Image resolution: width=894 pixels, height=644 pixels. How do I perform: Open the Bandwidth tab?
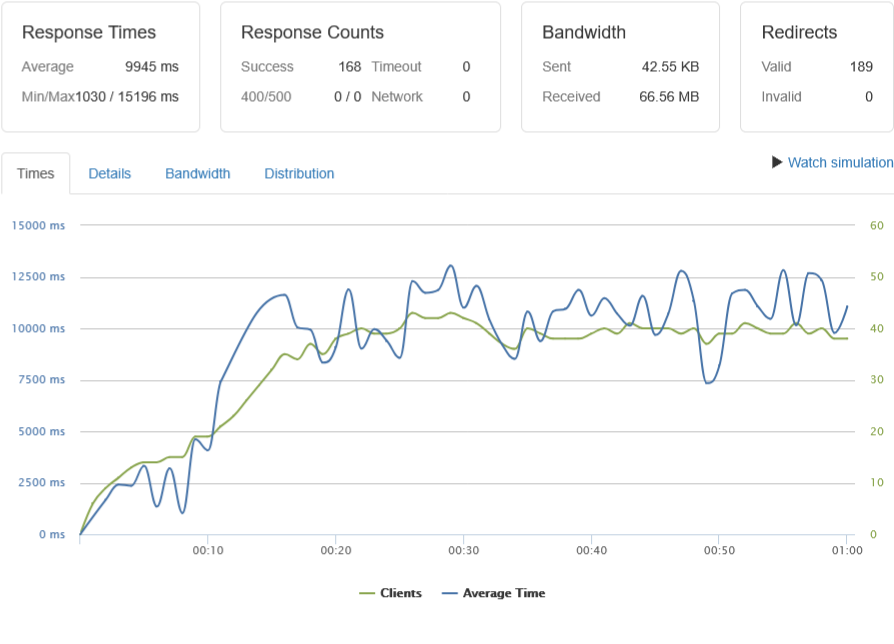click(x=197, y=173)
